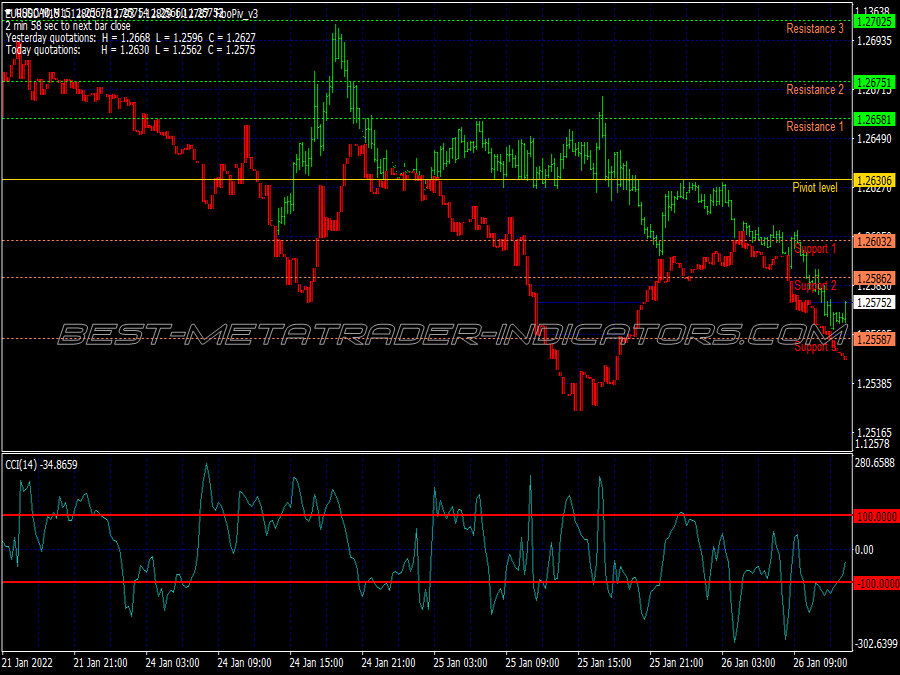Select the CCI(14) -34.8659 indicator label
900x675 pixels.
pos(41,465)
